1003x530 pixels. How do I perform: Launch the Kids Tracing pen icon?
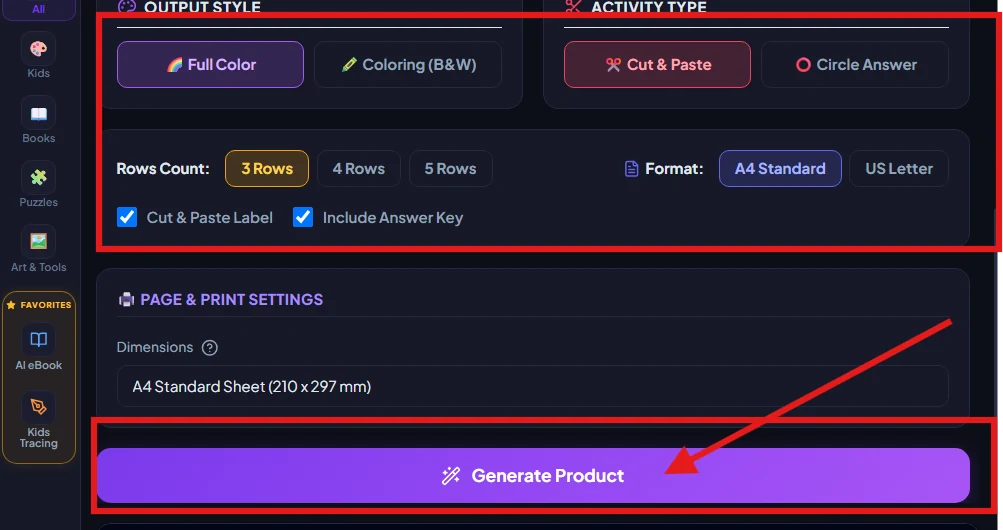pos(38,407)
